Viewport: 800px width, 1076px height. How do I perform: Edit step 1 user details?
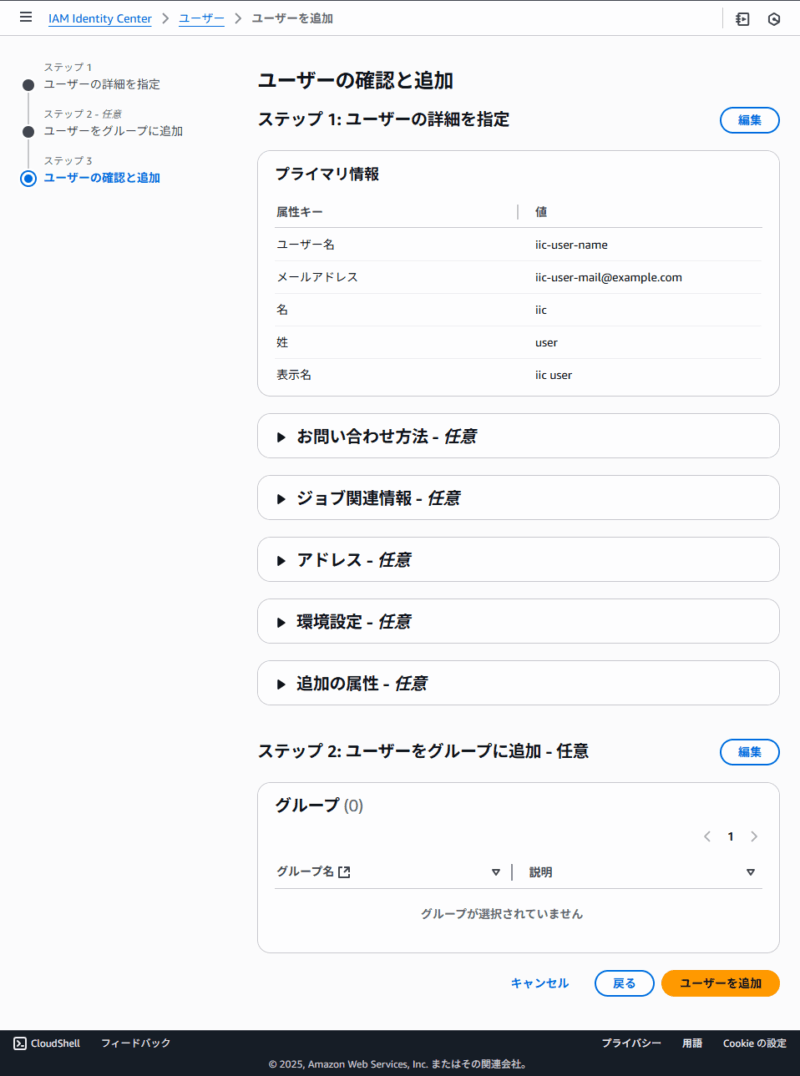click(749, 120)
